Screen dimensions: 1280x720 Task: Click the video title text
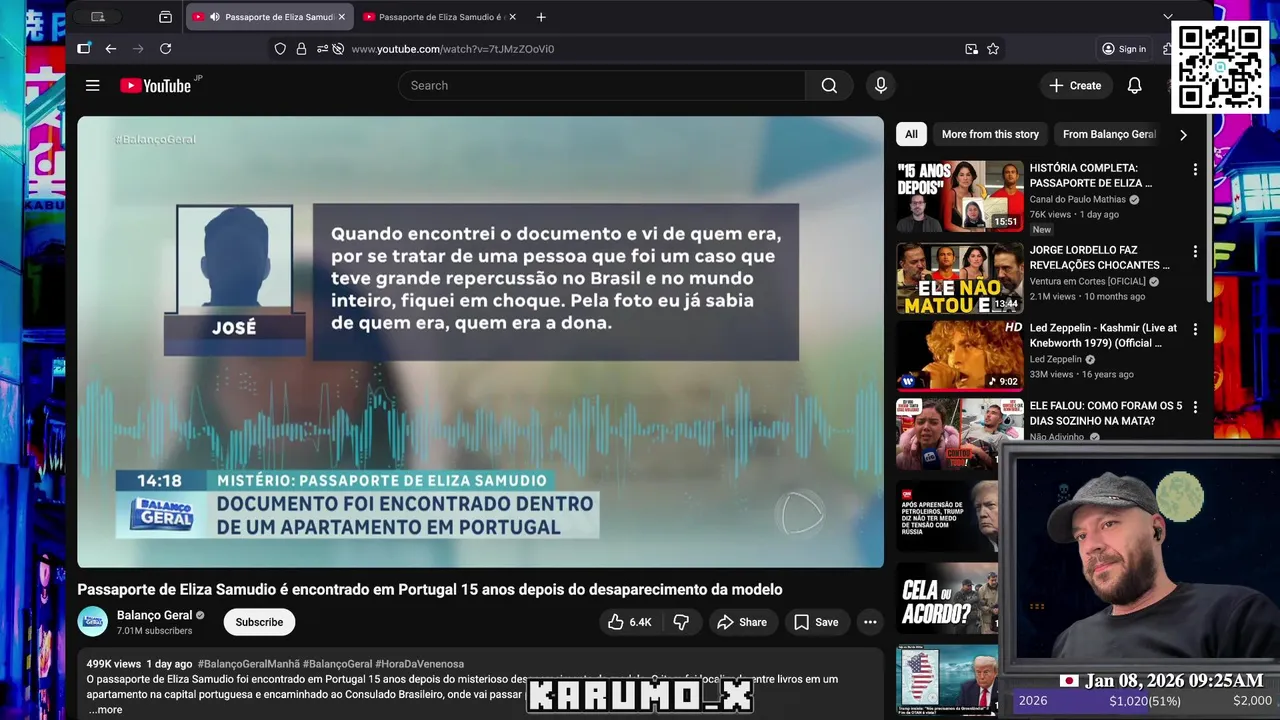click(x=430, y=590)
